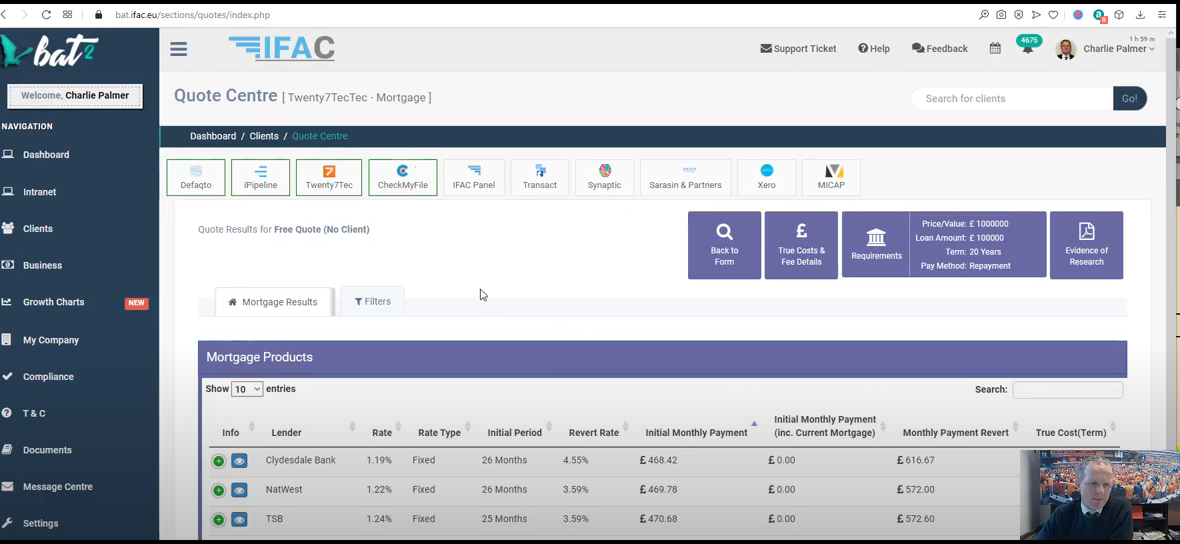This screenshot has height=544, width=1180.
Task: Launch the Defaqto integration tile
Action: [x=196, y=177]
